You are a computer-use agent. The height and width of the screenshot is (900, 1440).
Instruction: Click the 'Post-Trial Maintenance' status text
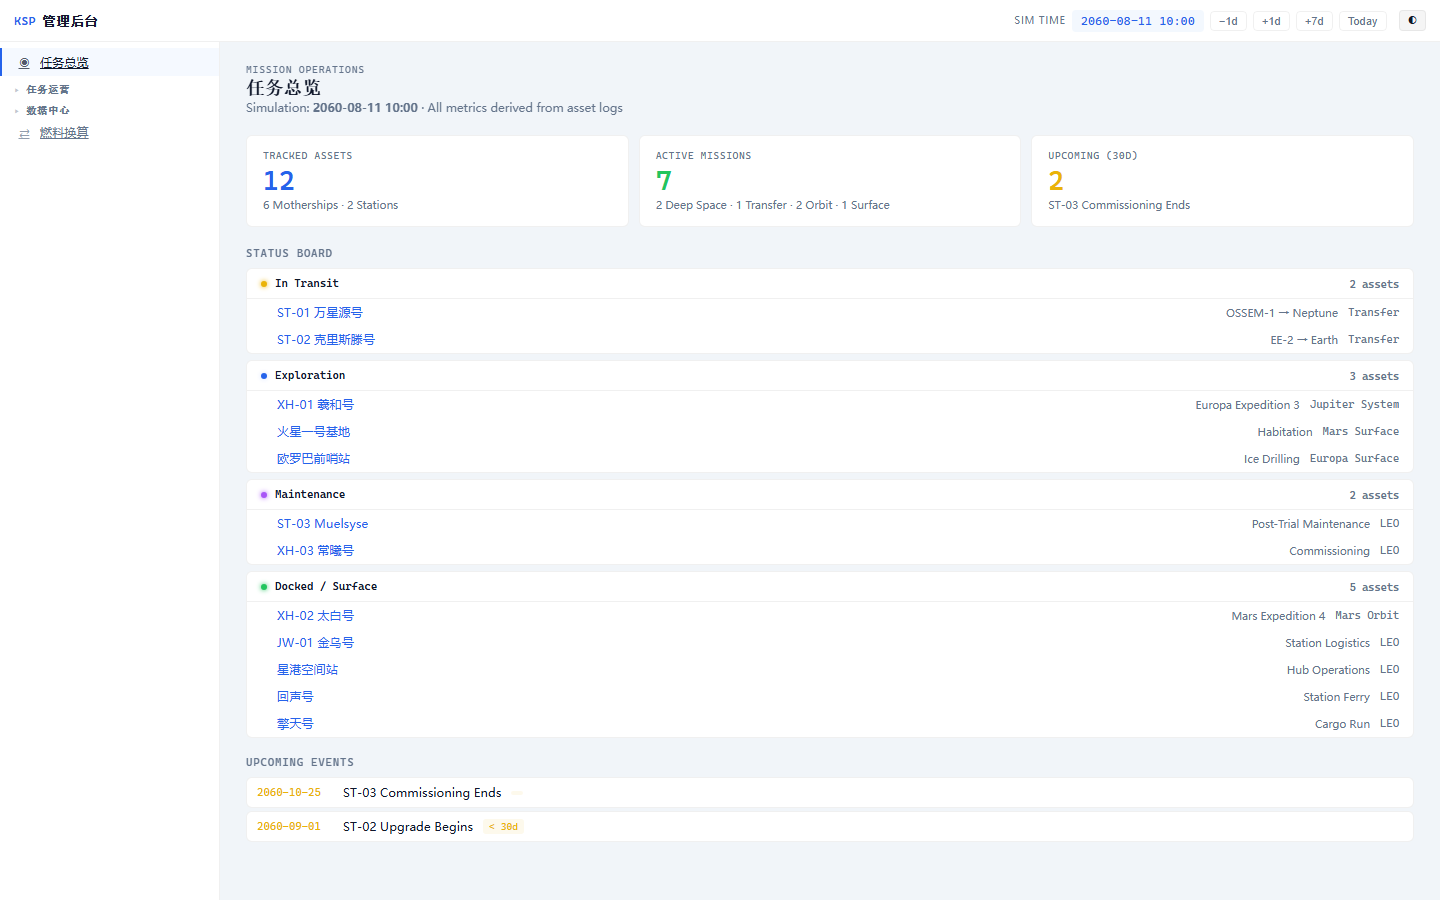click(1311, 524)
